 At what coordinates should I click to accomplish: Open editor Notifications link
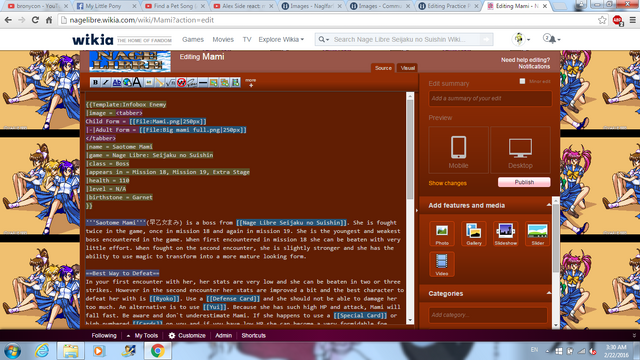tap(534, 67)
